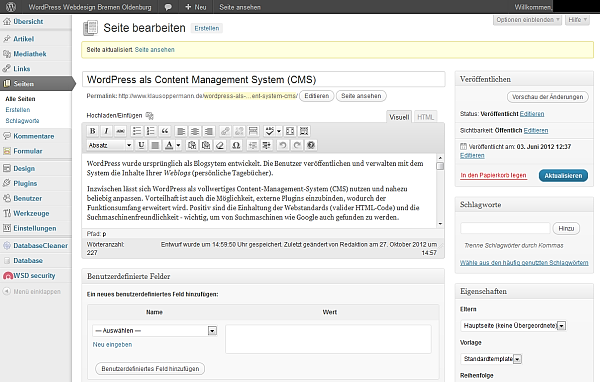Viewport: 600px width, 382px height.
Task: Apply strikethrough (ABC) formatting
Action: (x=121, y=131)
